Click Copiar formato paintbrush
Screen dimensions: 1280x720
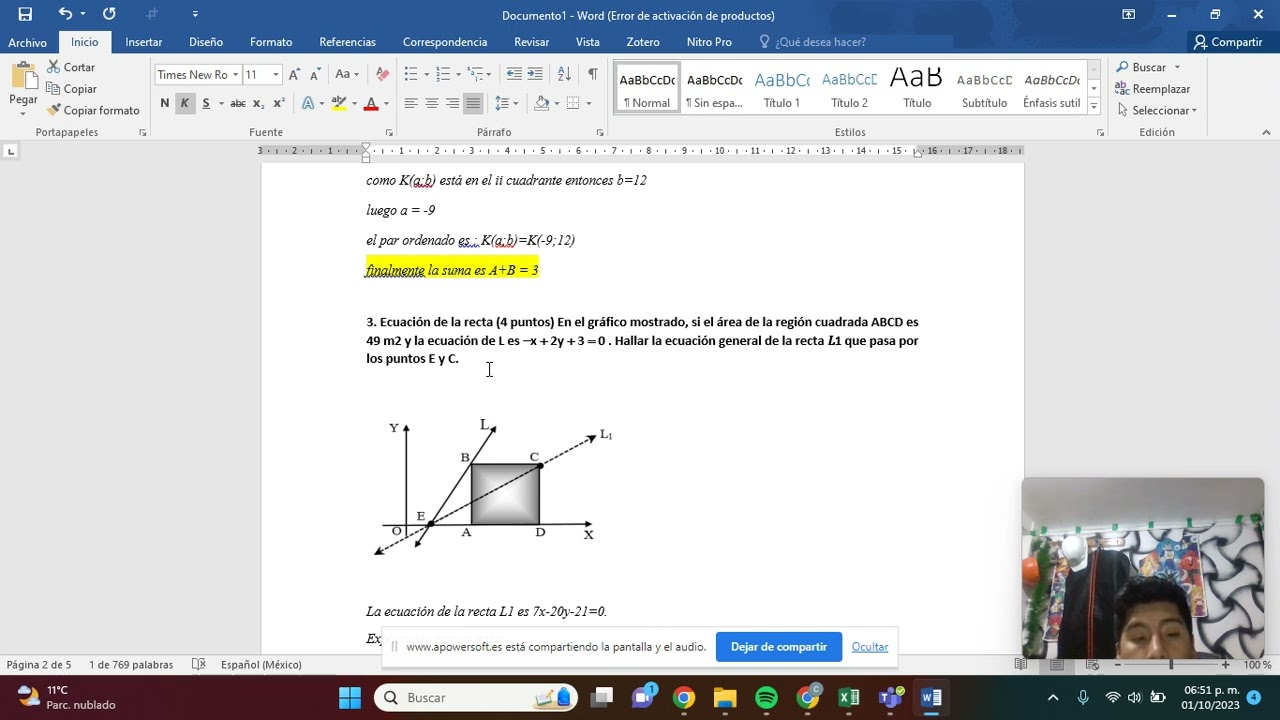pos(93,110)
